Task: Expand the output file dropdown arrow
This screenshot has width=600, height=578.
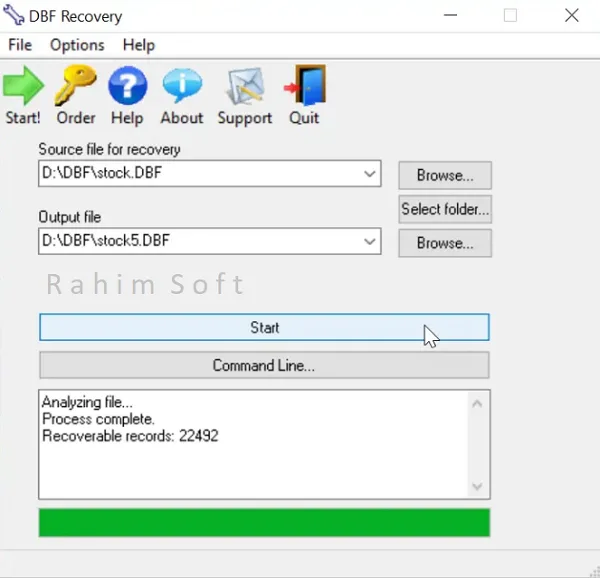Action: click(369, 241)
